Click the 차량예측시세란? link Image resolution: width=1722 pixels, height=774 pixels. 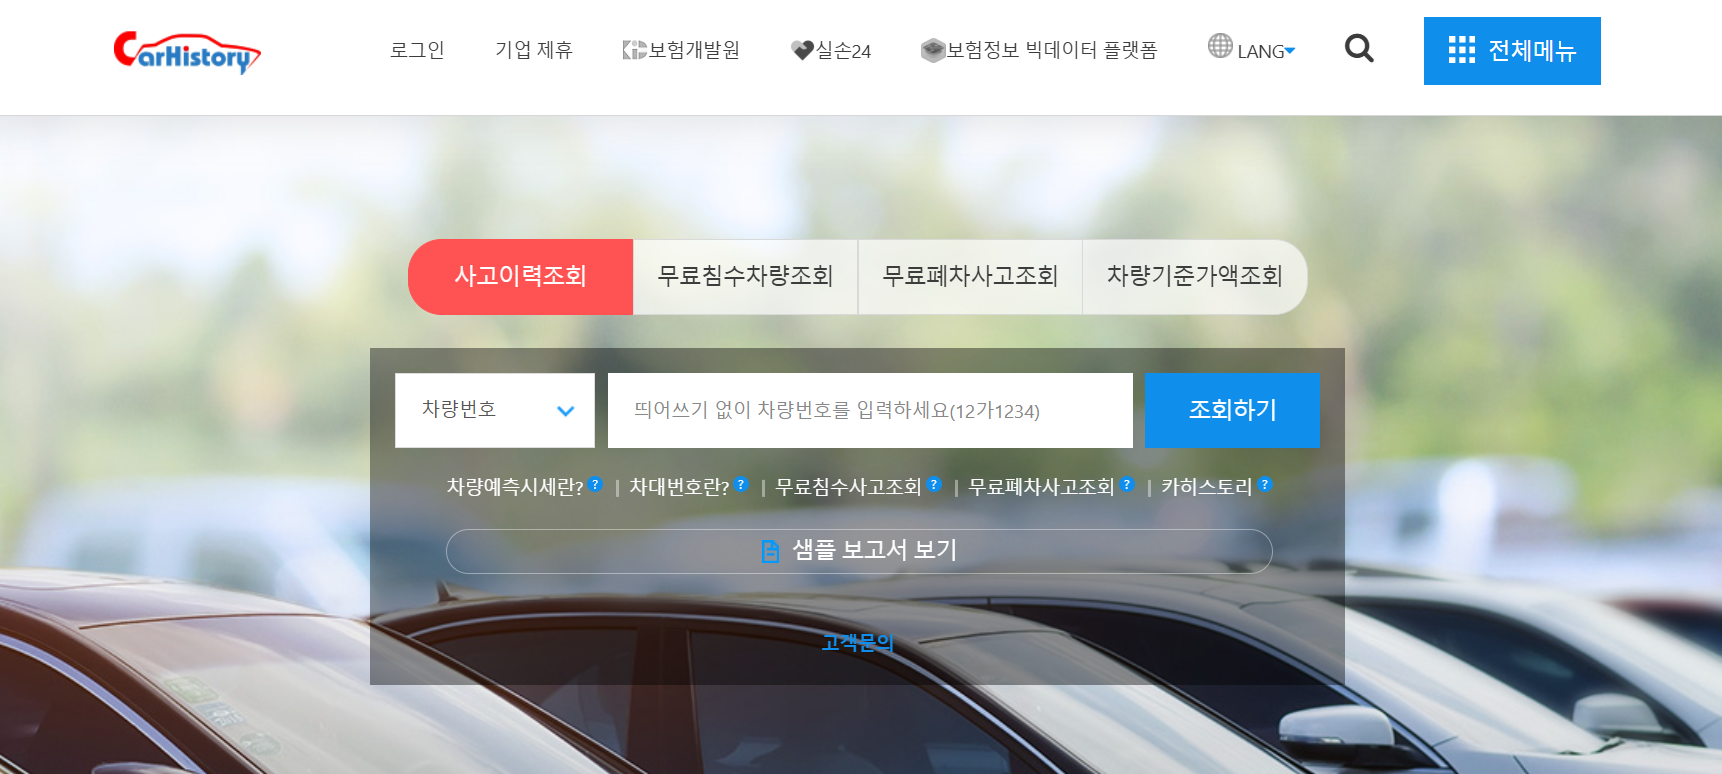(515, 487)
